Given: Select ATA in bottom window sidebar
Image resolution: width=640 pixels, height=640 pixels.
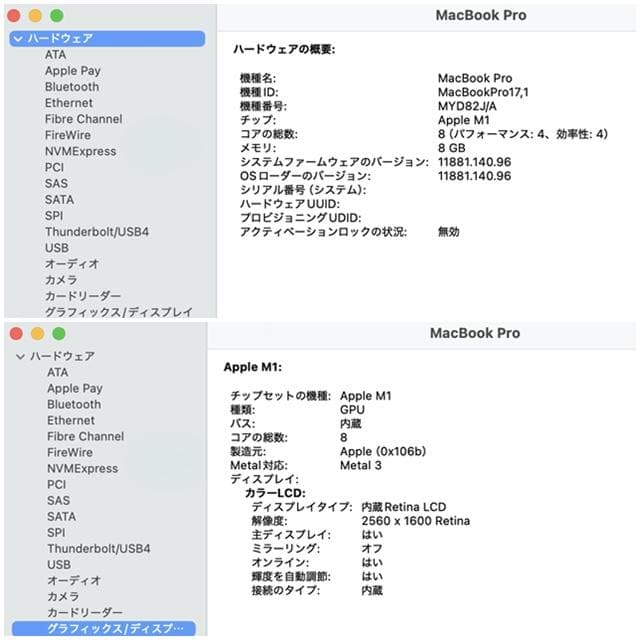Looking at the screenshot, I should point(58,373).
